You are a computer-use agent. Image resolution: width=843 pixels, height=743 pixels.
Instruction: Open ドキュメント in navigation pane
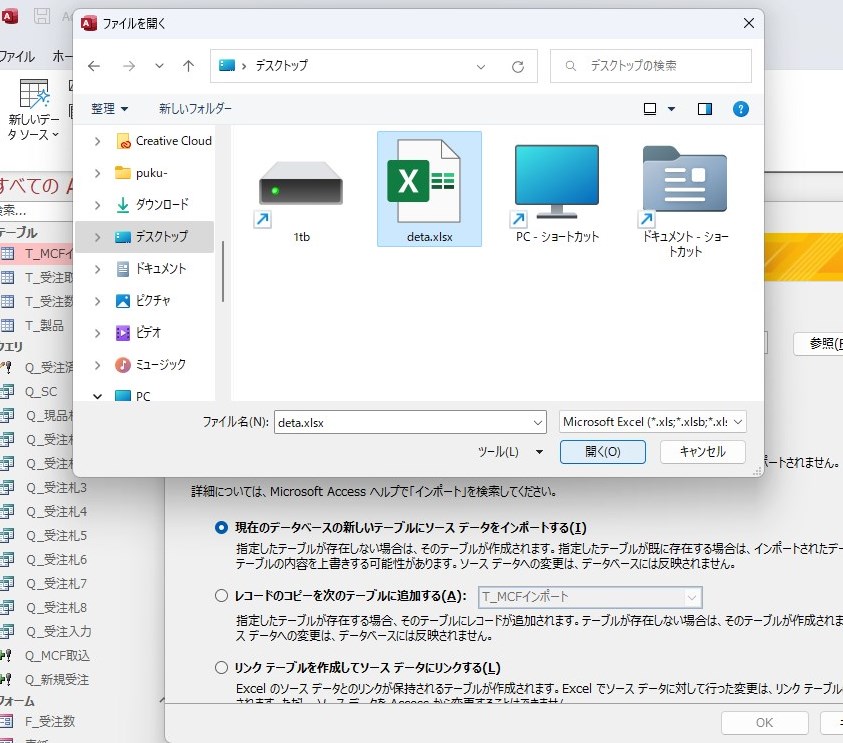151,269
